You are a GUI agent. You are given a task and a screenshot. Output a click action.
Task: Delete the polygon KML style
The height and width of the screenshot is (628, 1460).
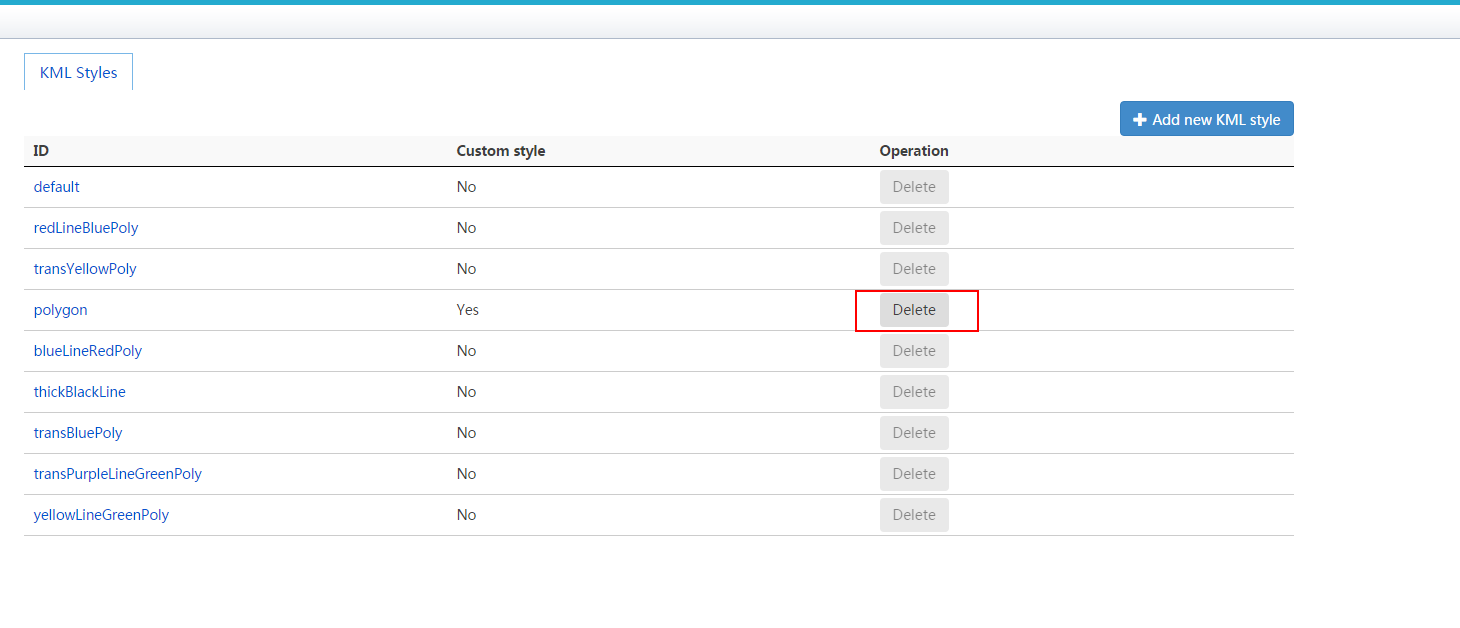point(914,310)
